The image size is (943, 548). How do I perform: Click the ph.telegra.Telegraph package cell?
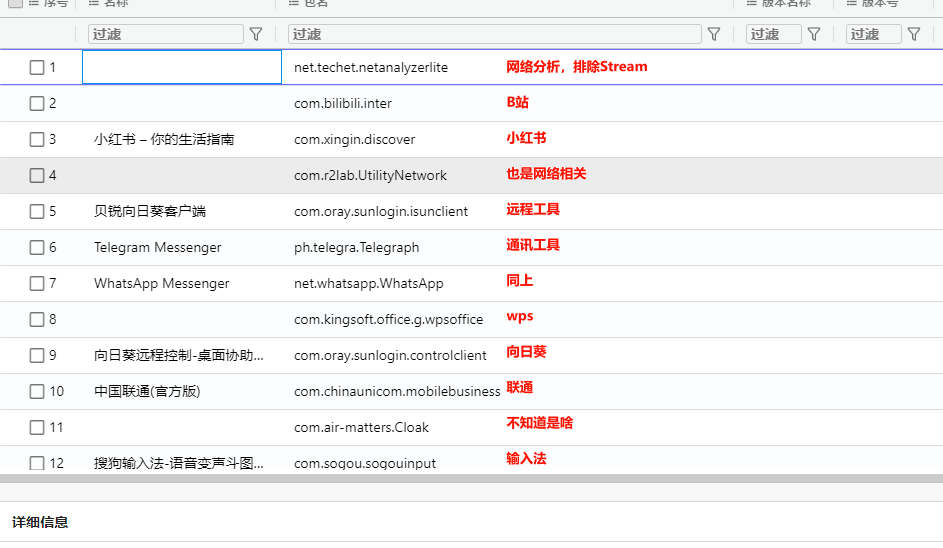[356, 248]
